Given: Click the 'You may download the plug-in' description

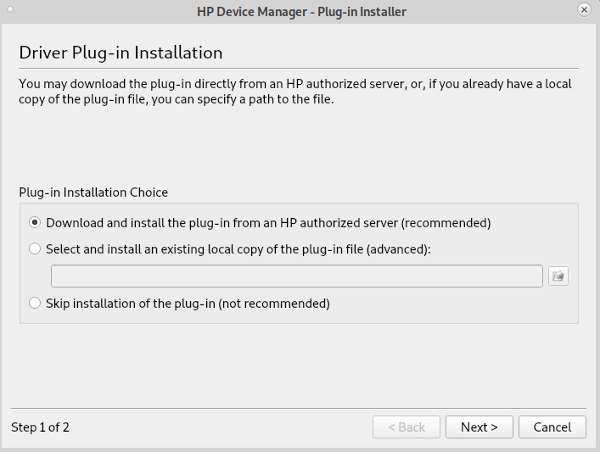Looking at the screenshot, I should 295,91.
